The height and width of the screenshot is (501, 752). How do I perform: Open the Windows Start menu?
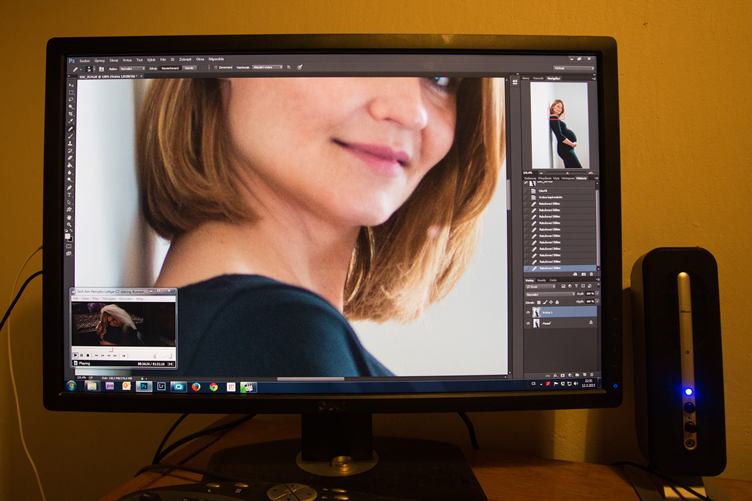tap(71, 386)
